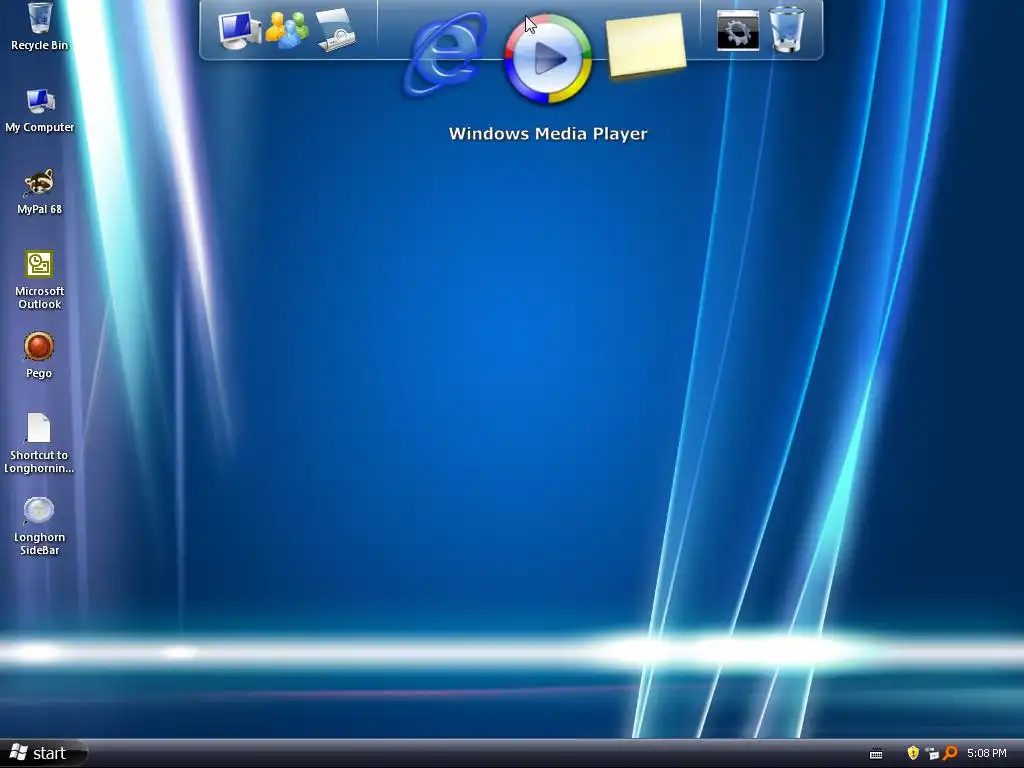Open the yellow security shield tray icon
1024x768 pixels.
[x=913, y=753]
